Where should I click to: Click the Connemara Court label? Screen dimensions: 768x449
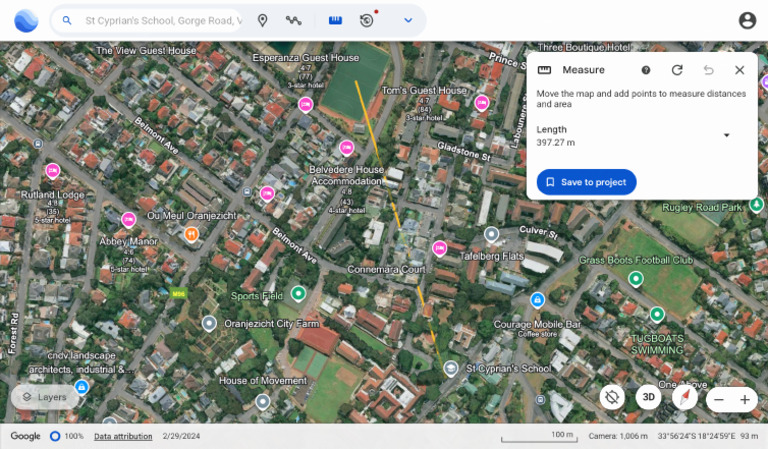(386, 270)
